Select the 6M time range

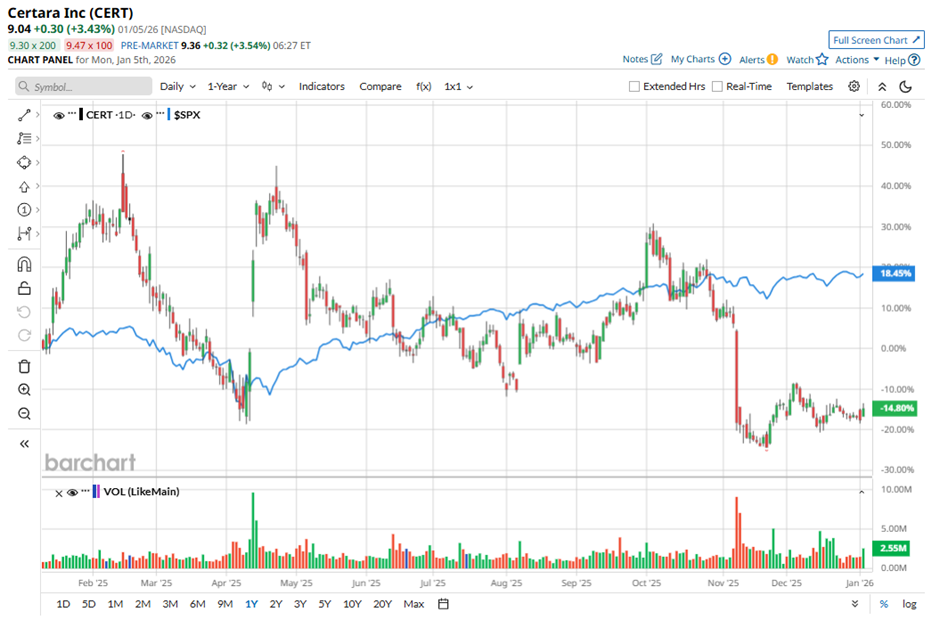197,604
